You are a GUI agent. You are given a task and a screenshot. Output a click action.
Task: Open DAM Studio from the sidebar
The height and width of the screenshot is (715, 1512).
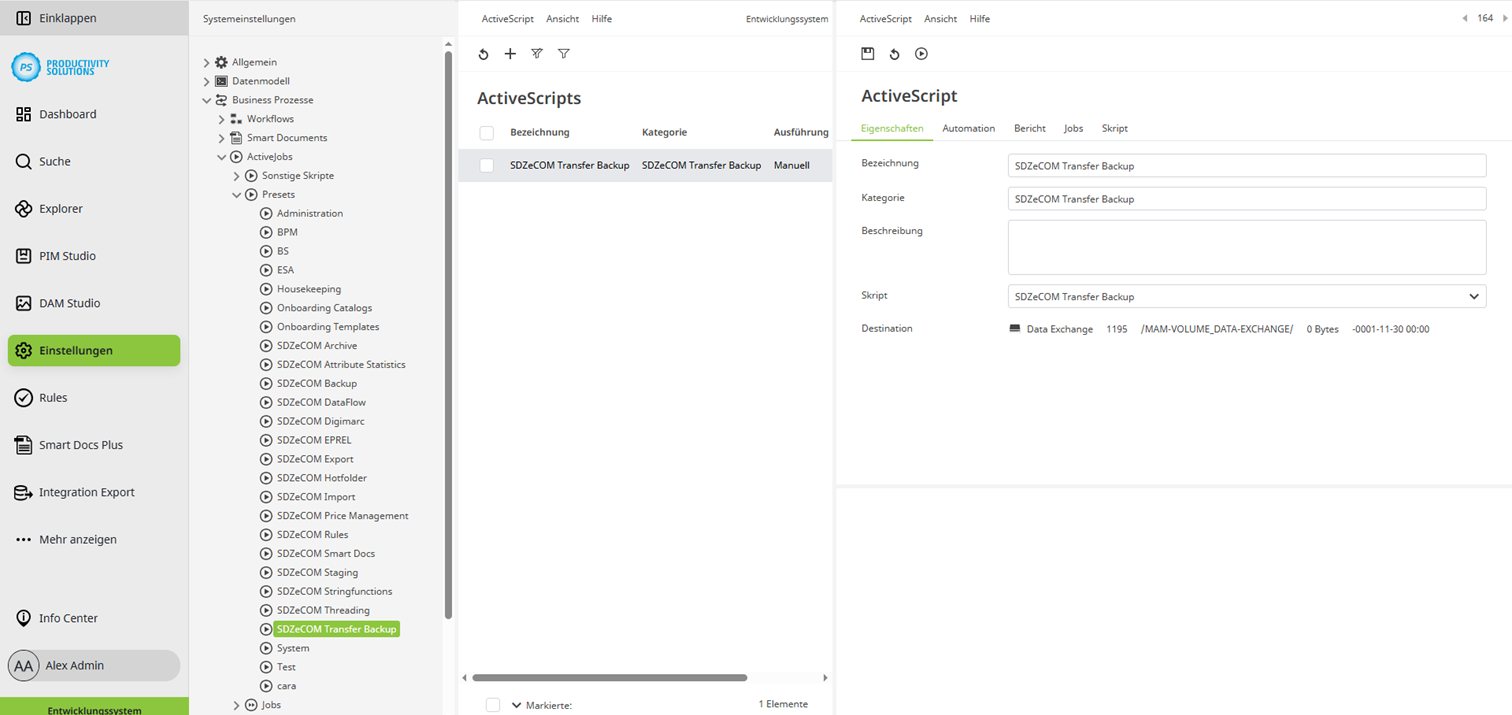coord(70,303)
